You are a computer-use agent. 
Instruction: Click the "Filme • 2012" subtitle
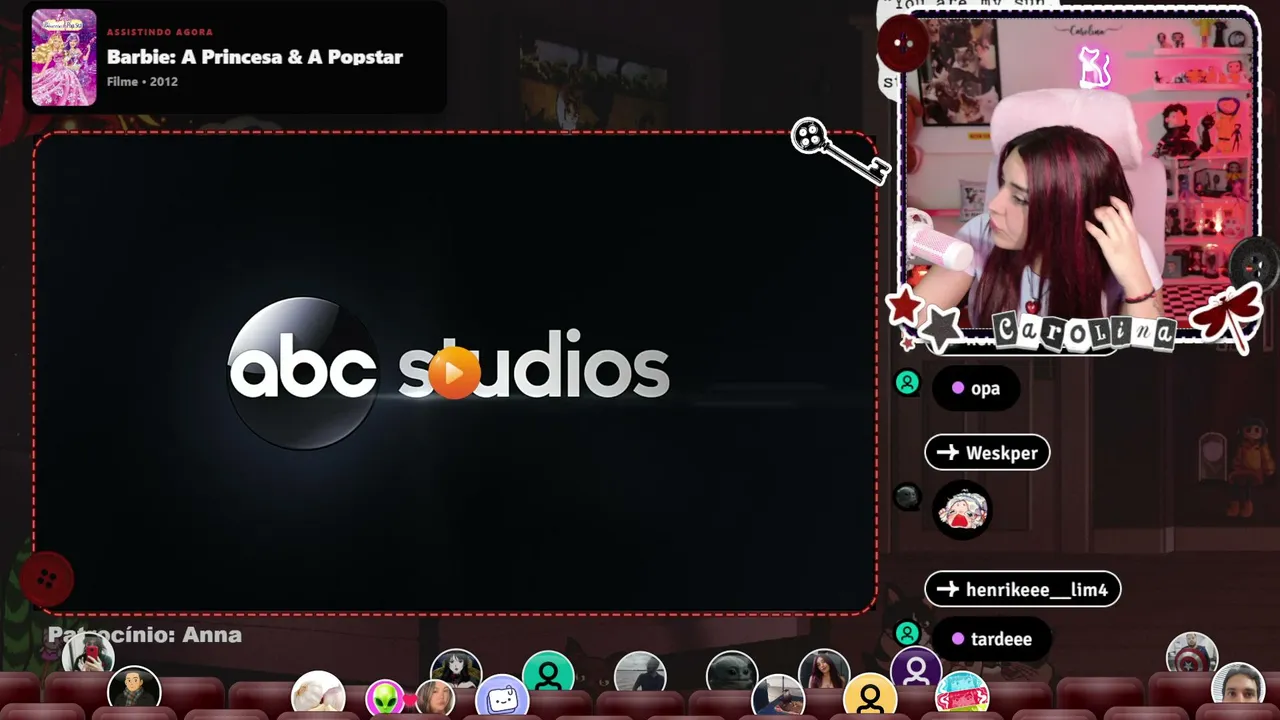[x=142, y=82]
